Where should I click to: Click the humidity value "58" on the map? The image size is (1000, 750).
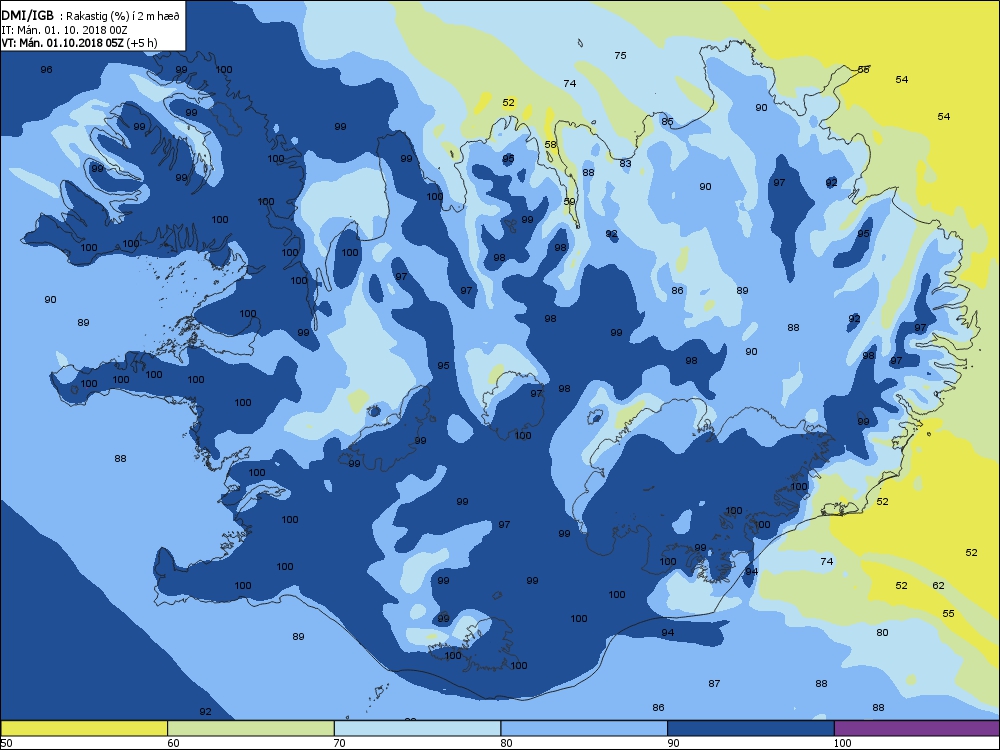[x=550, y=145]
